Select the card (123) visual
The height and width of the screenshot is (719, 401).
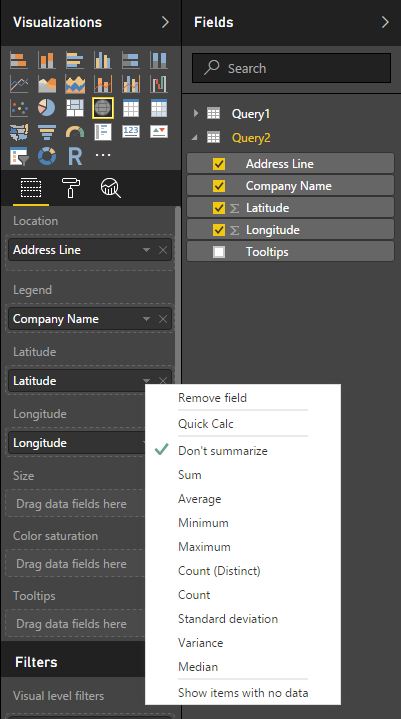pyautogui.click(x=131, y=132)
